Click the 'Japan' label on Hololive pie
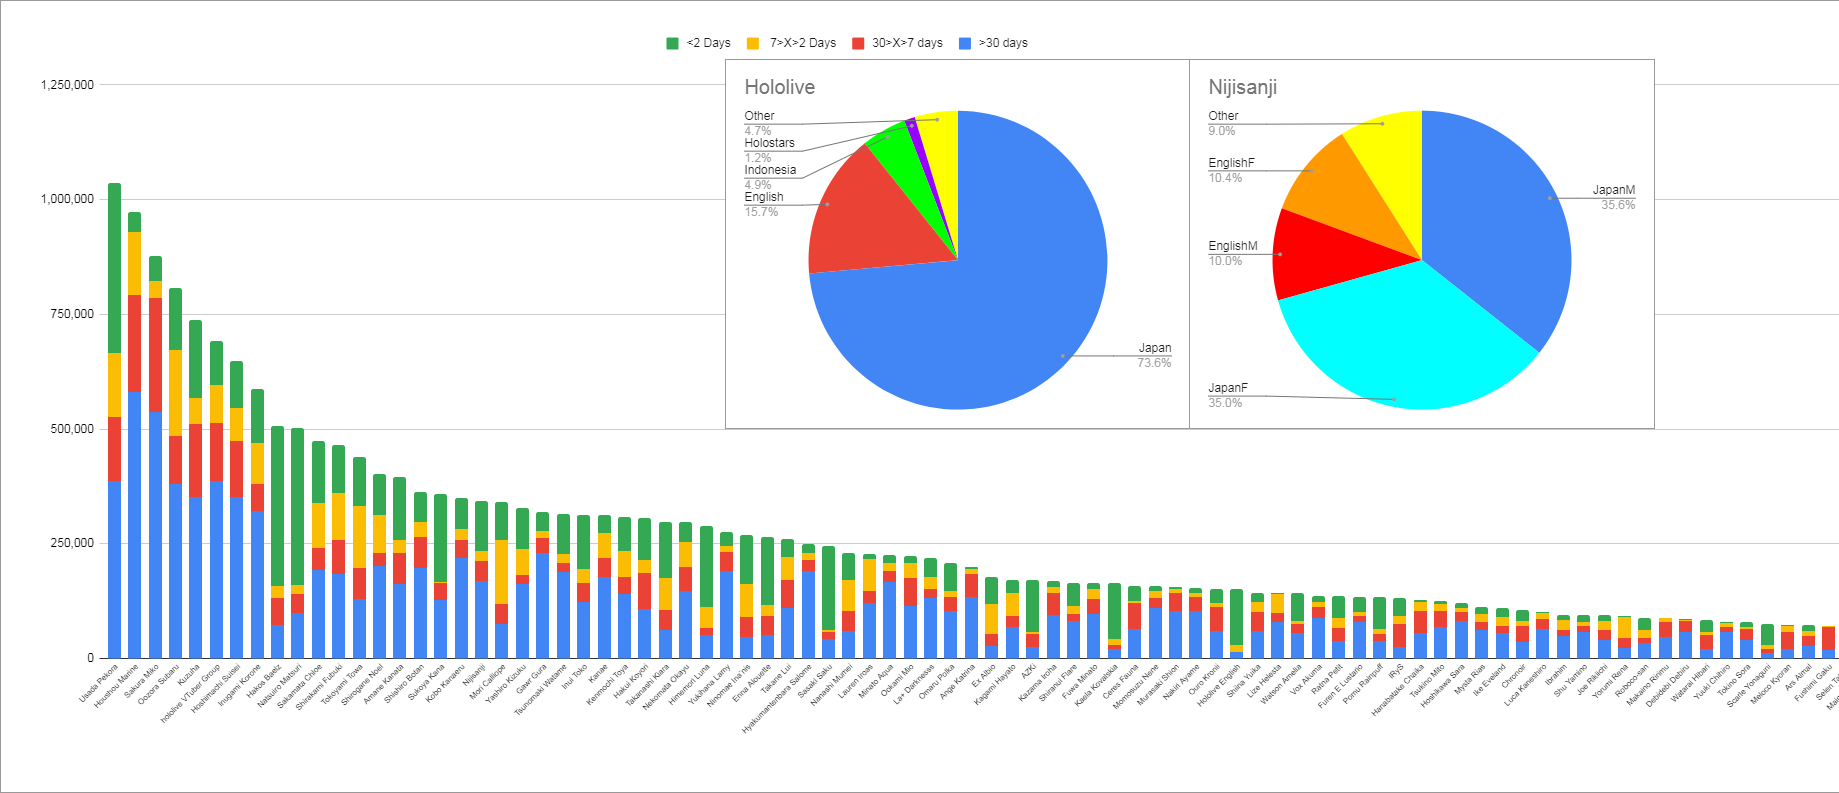This screenshot has height=793, width=1839. (1155, 348)
